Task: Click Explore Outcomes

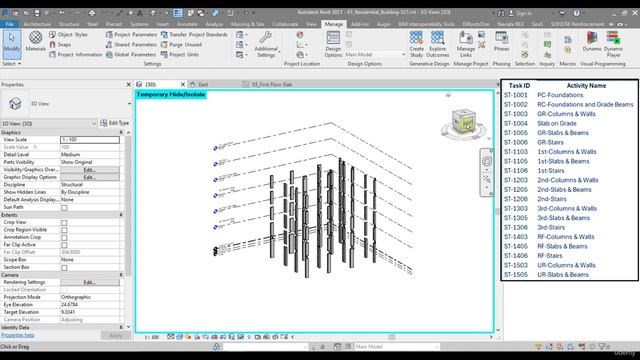Action: click(x=438, y=44)
